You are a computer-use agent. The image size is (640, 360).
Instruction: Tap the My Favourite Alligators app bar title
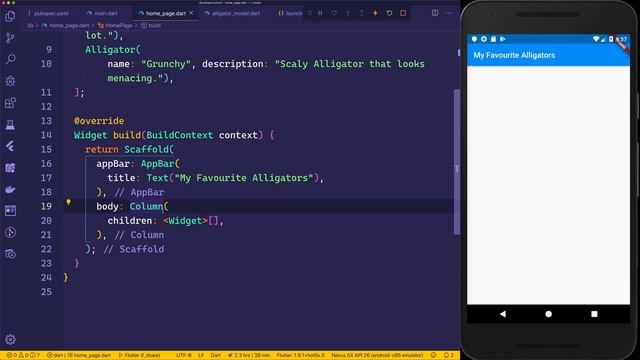click(x=514, y=55)
